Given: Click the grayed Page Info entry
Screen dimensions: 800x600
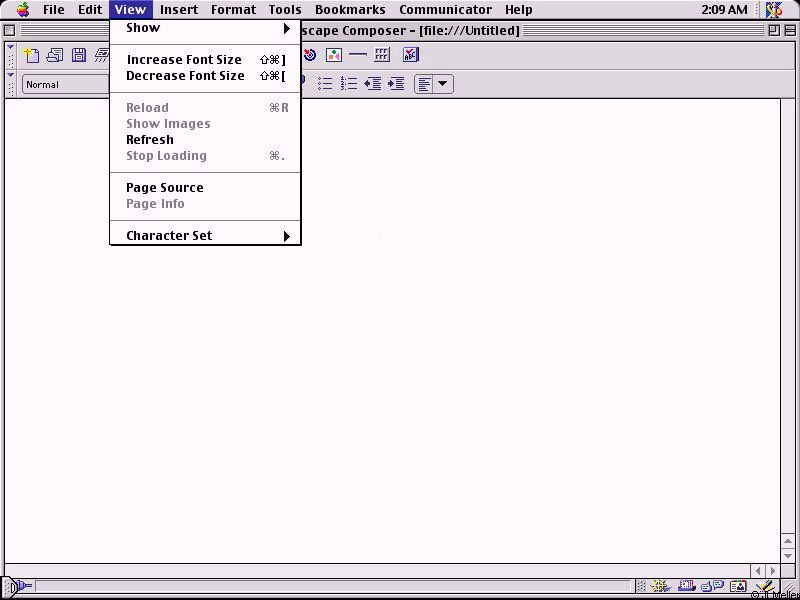Looking at the screenshot, I should point(205,204).
